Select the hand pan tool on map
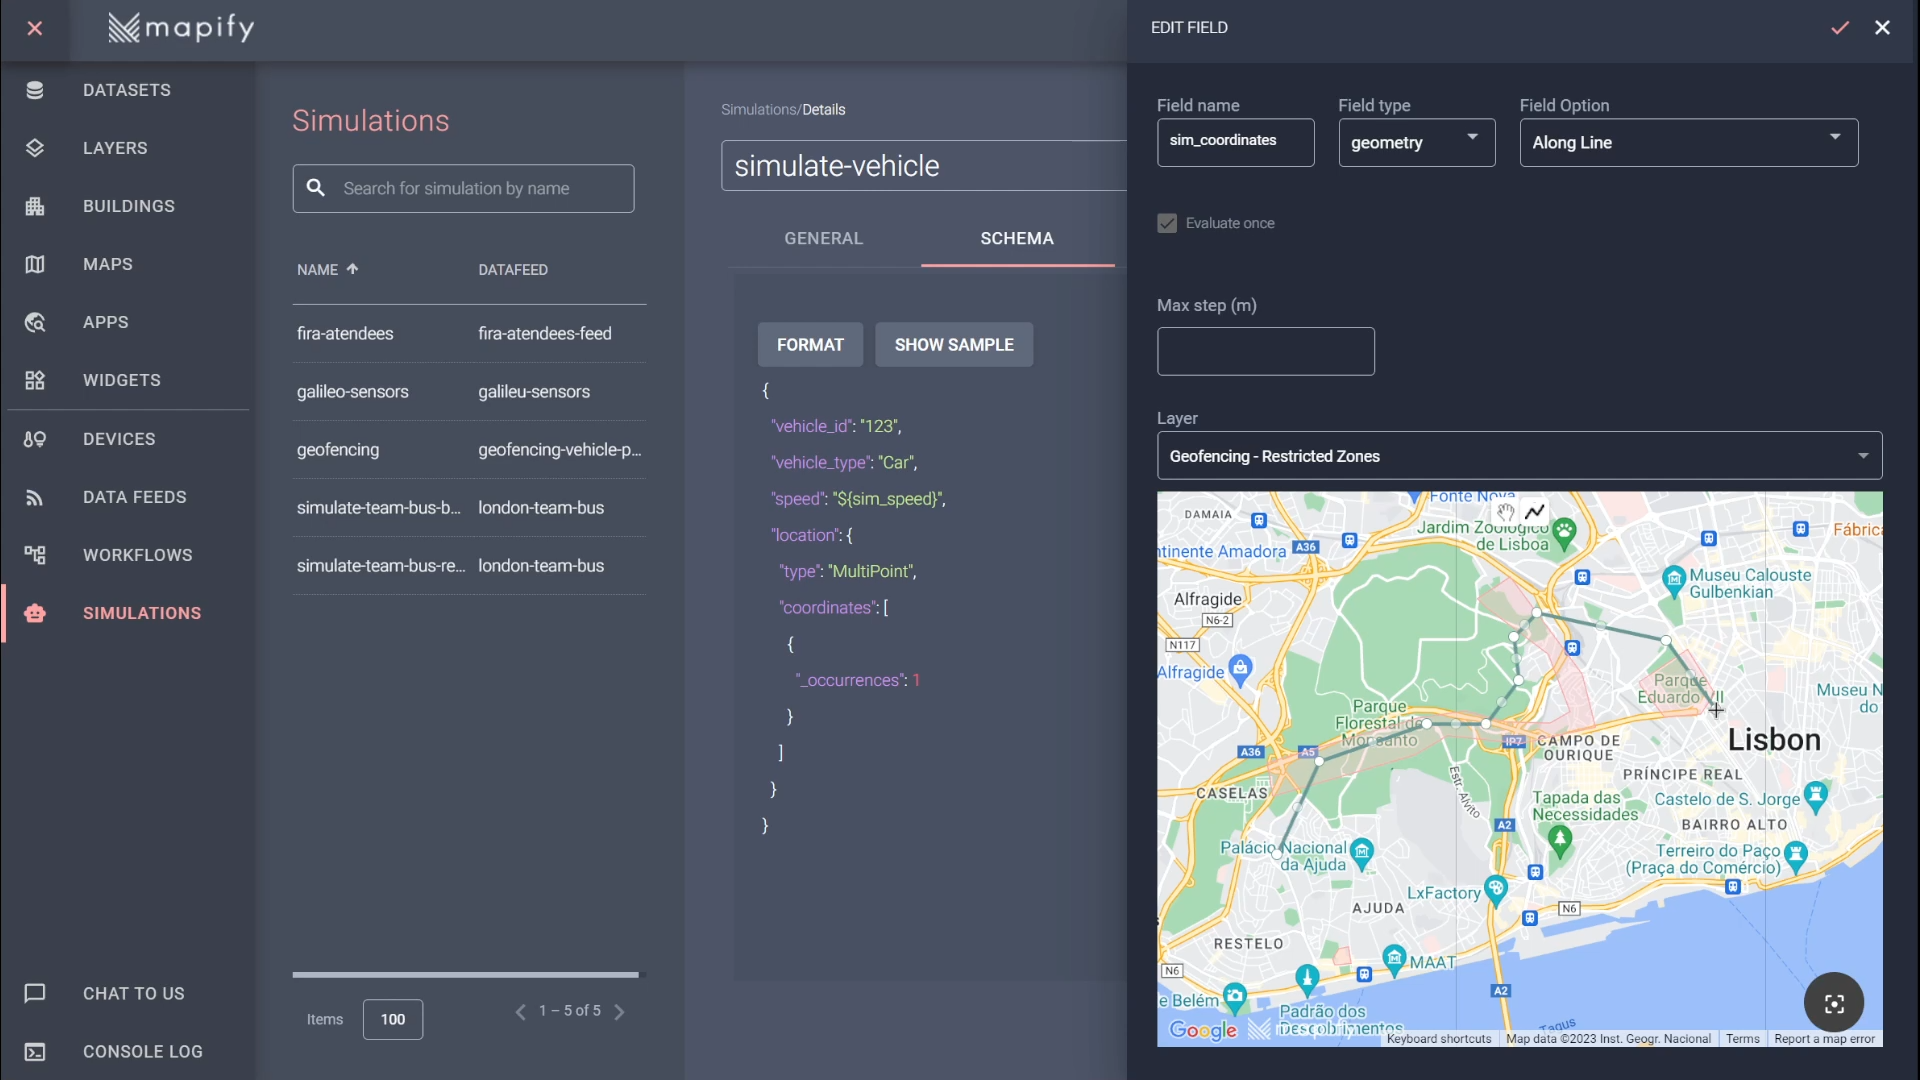 [1506, 511]
